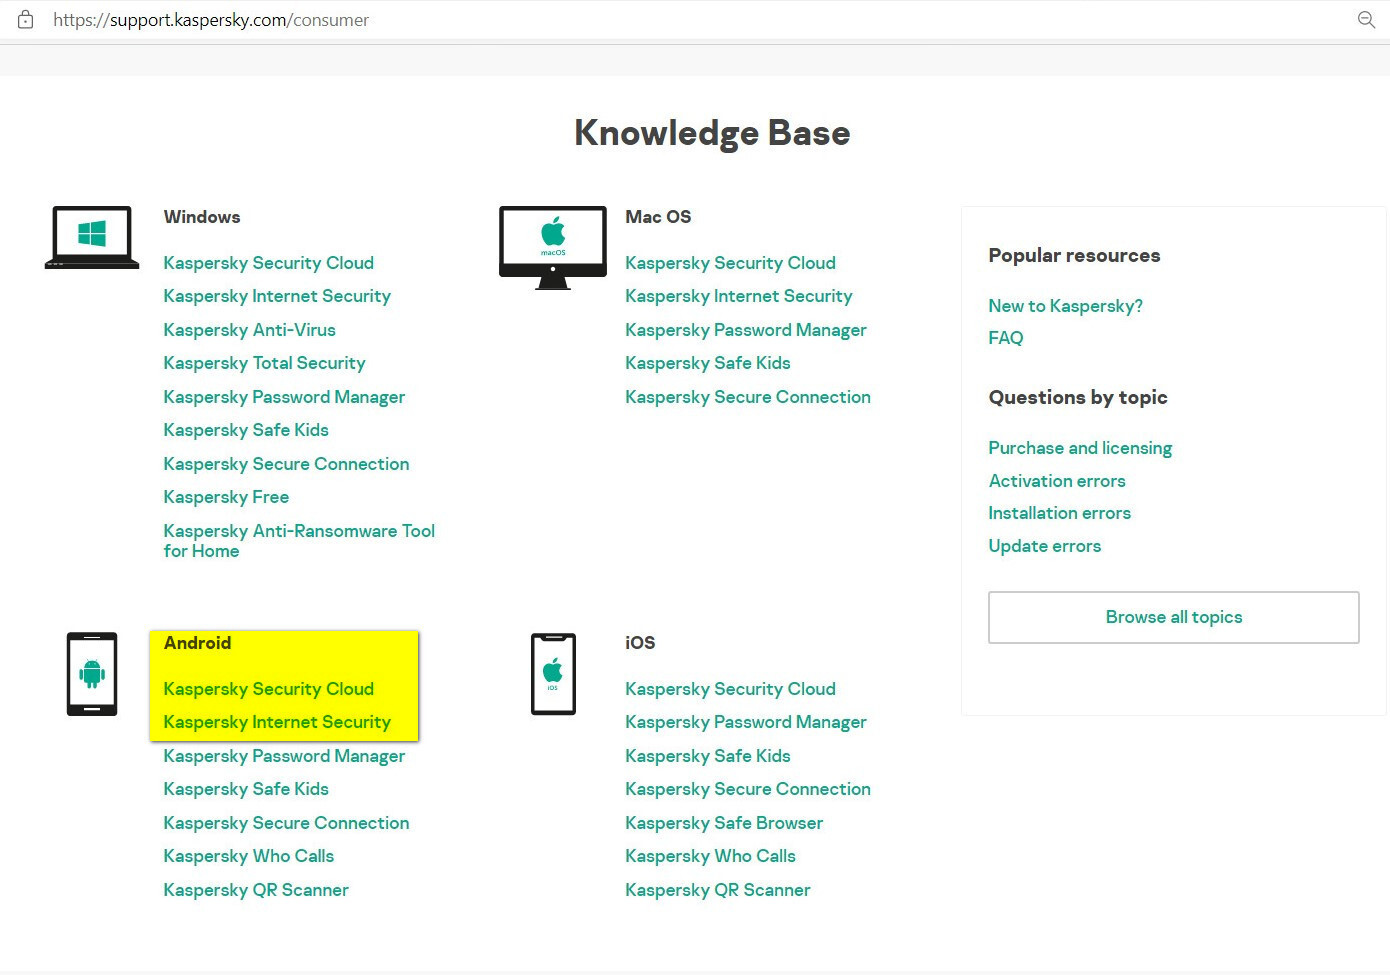1390x975 pixels.
Task: Open iOS Kaspersky Secure Connection link
Action: click(748, 789)
